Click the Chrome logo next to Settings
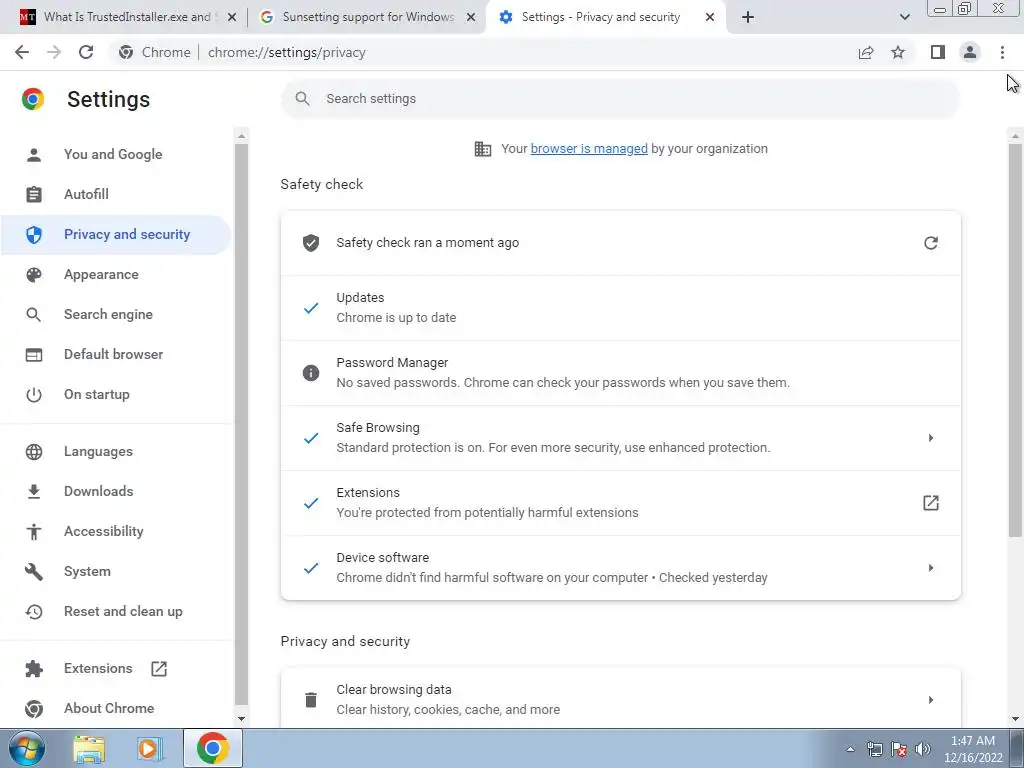This screenshot has height=768, width=1024. click(x=33, y=99)
